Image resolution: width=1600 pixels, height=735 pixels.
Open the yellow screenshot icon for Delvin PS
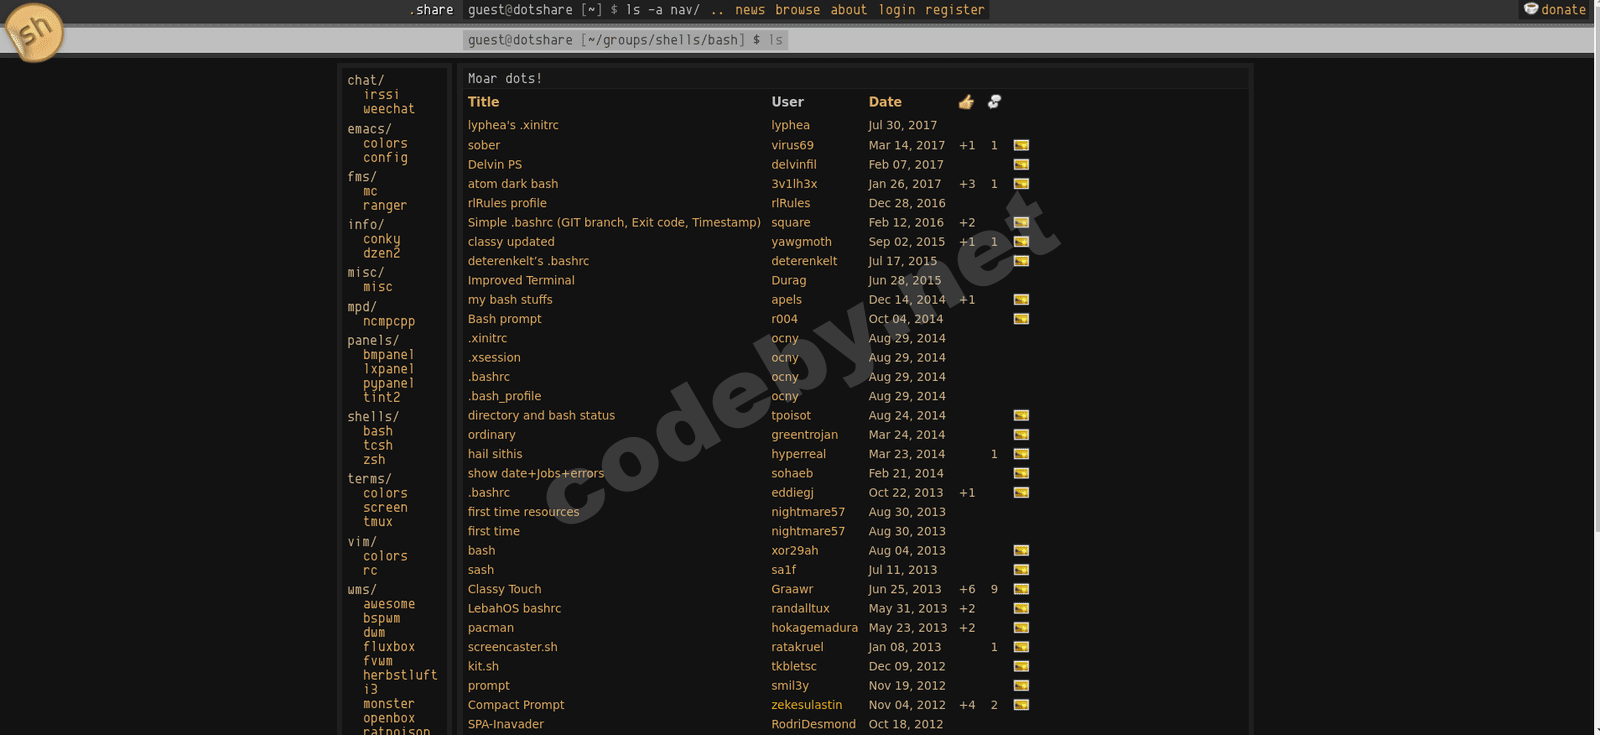pyautogui.click(x=1021, y=165)
